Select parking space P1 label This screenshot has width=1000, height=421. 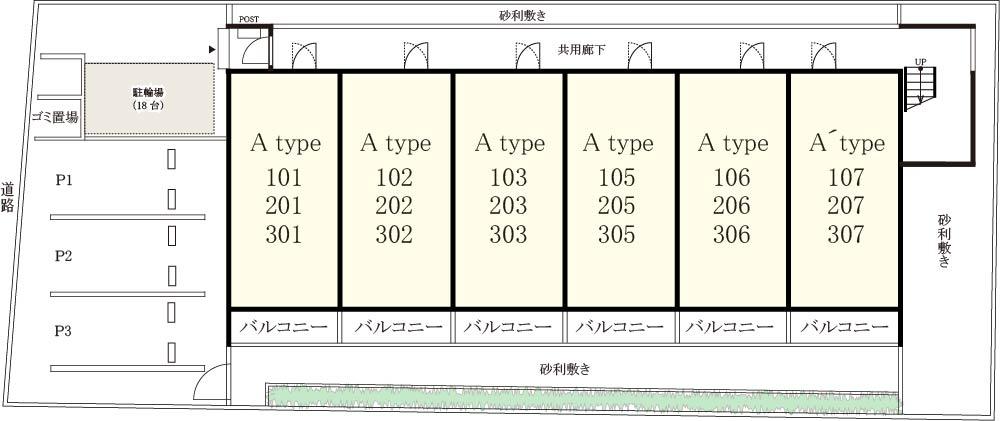click(x=63, y=181)
